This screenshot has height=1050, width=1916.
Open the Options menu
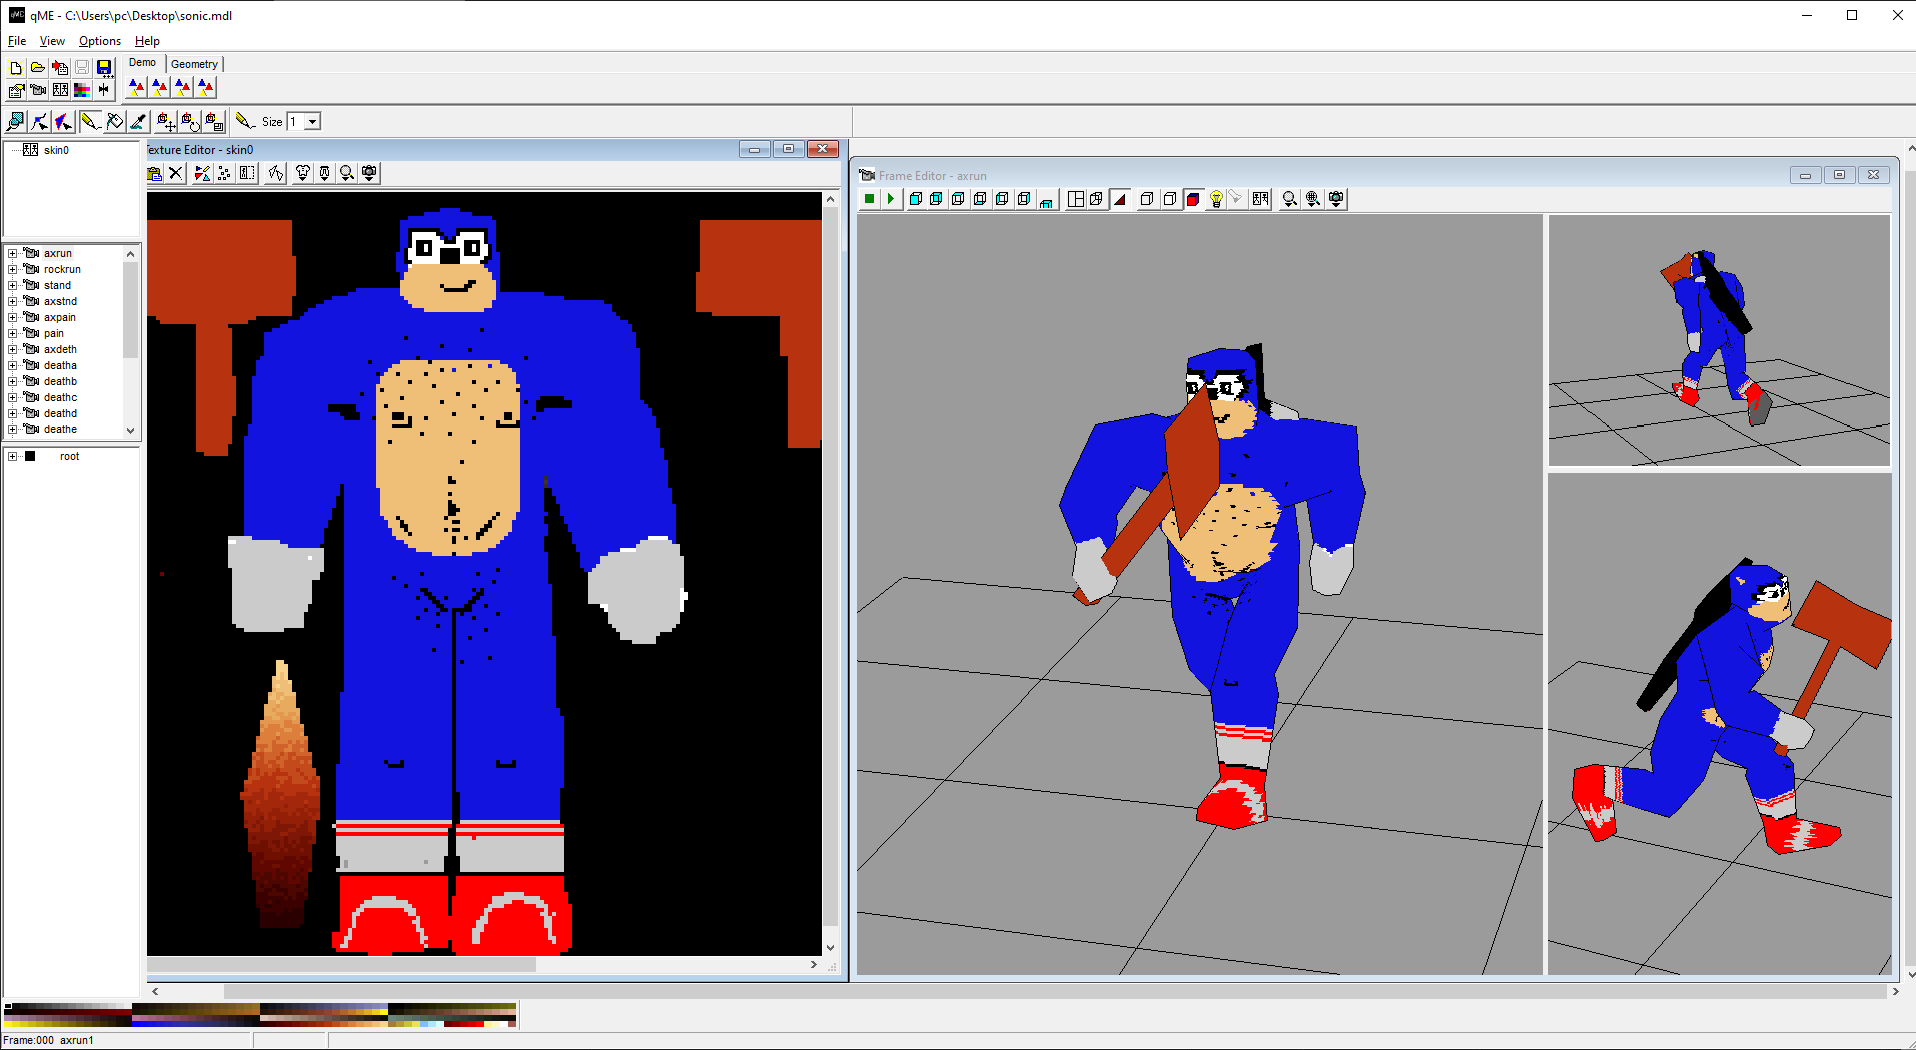tap(100, 41)
